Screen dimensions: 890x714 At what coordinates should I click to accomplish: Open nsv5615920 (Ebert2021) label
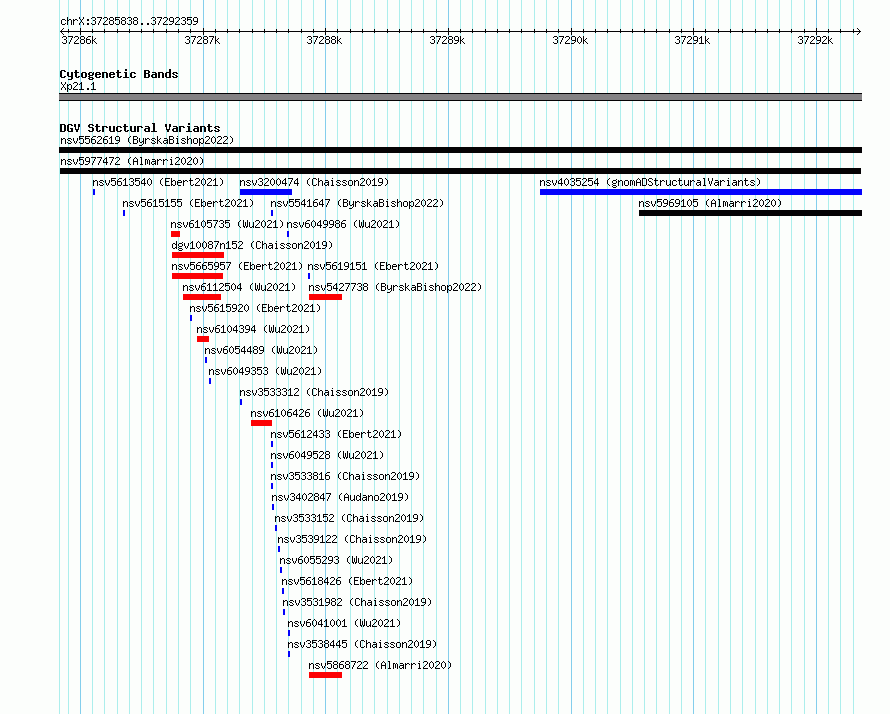(x=255, y=308)
